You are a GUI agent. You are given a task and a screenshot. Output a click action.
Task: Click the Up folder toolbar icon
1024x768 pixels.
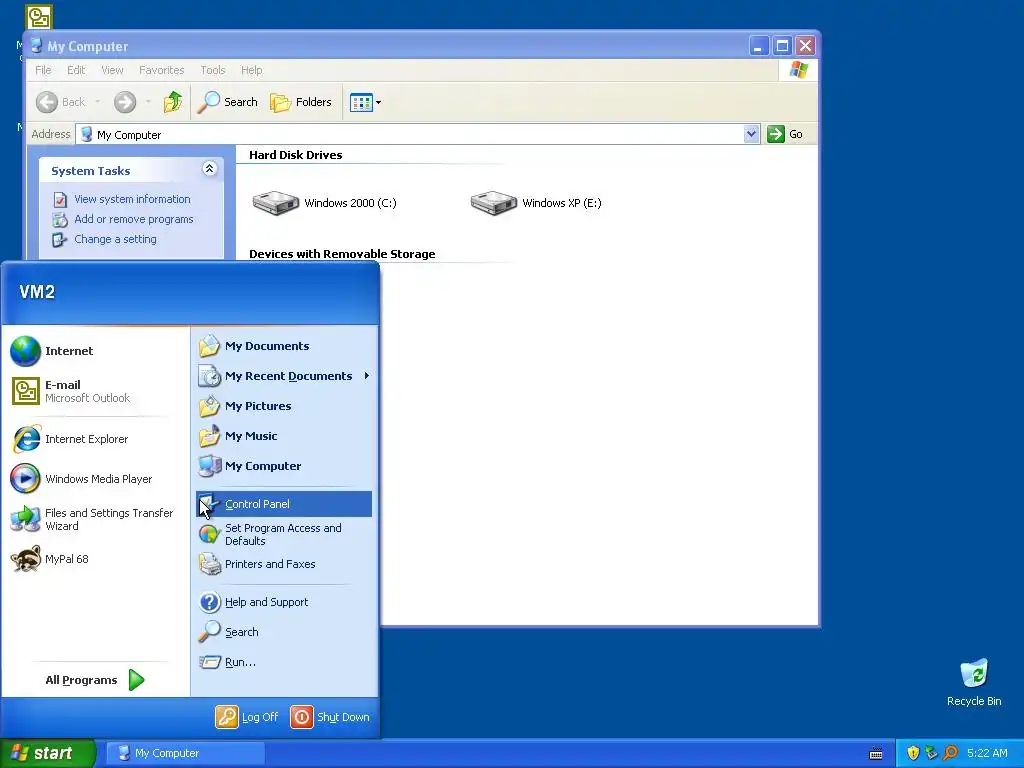[173, 102]
